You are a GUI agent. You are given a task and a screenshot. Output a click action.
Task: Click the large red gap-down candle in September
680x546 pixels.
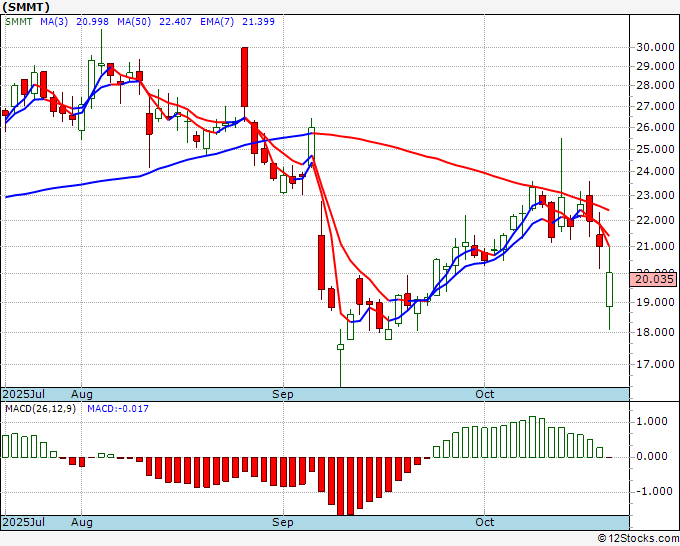(321, 262)
